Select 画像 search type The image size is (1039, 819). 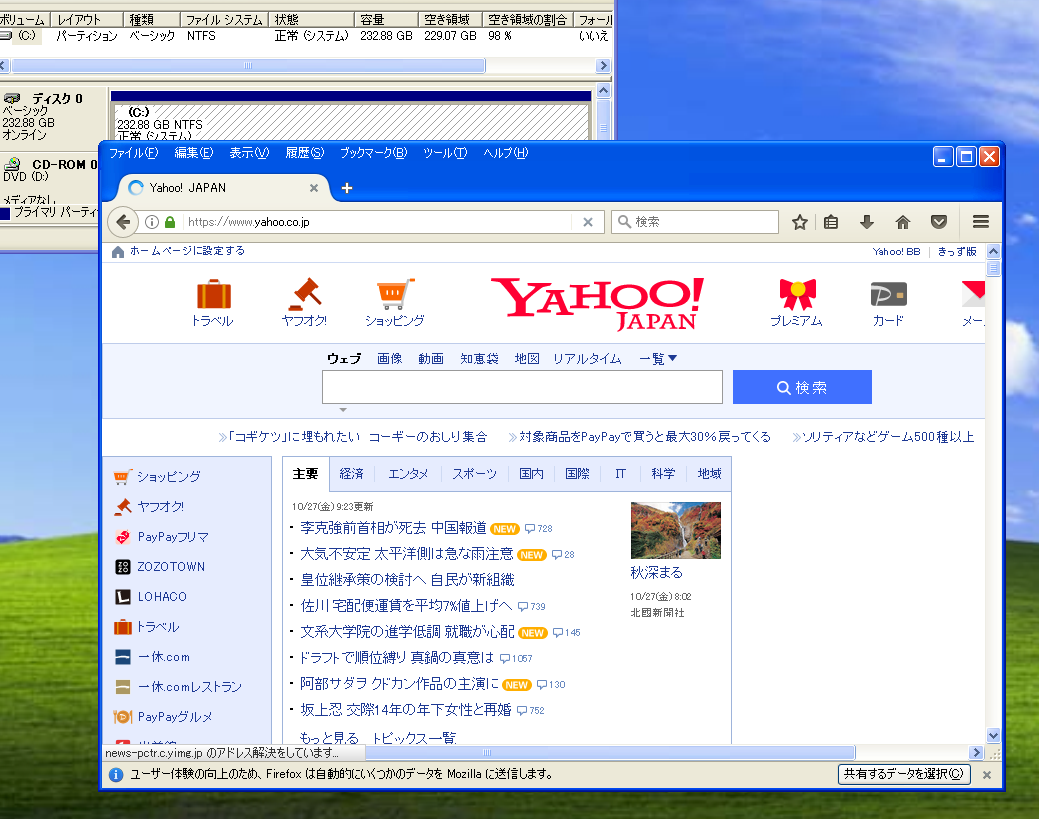click(x=390, y=358)
